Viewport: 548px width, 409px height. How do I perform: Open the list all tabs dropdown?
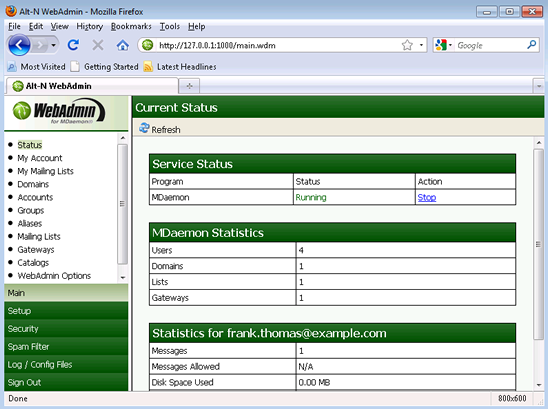(x=539, y=86)
